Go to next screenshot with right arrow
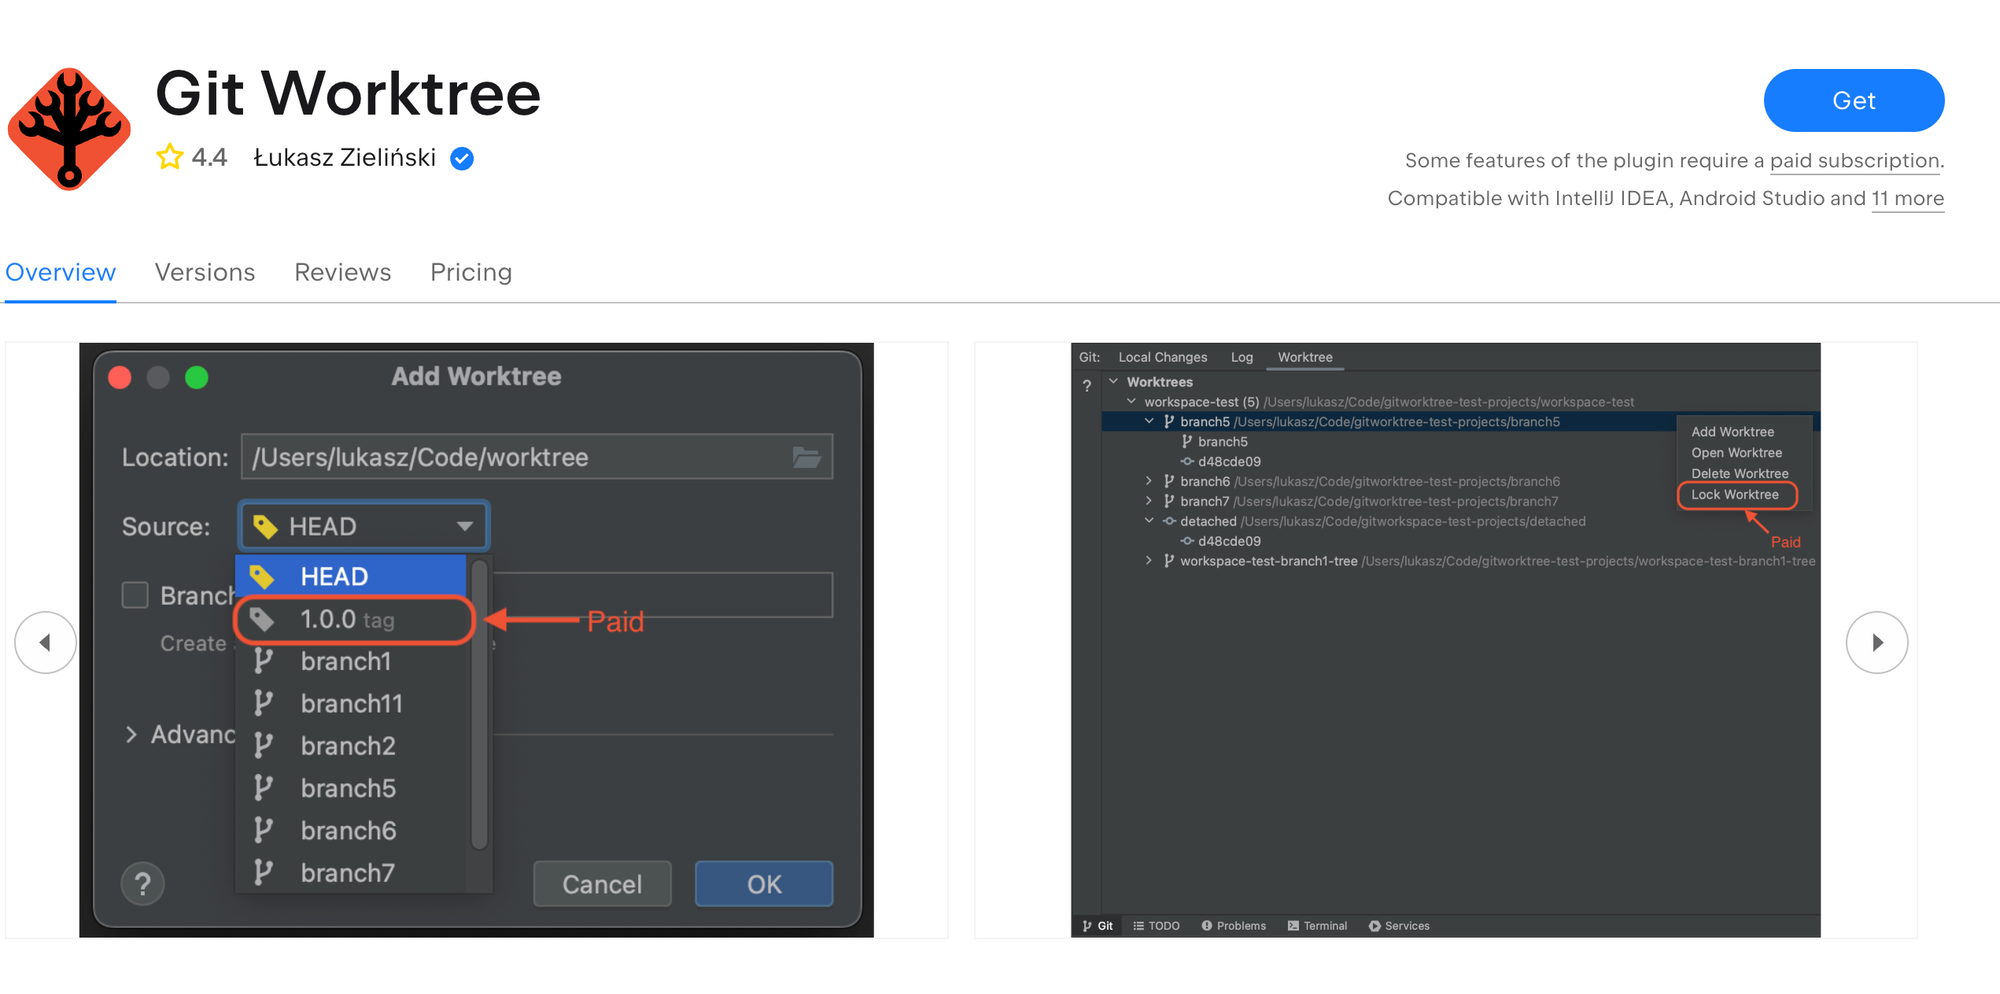This screenshot has height=994, width=2000. 1876,643
